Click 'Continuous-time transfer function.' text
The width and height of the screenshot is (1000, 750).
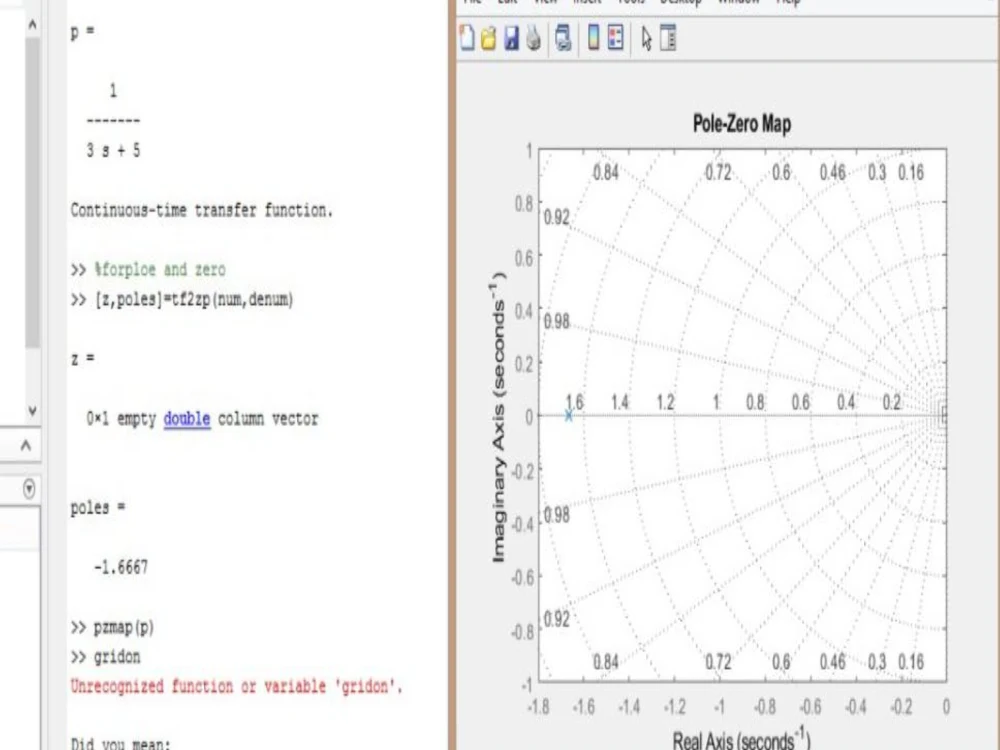(x=202, y=210)
